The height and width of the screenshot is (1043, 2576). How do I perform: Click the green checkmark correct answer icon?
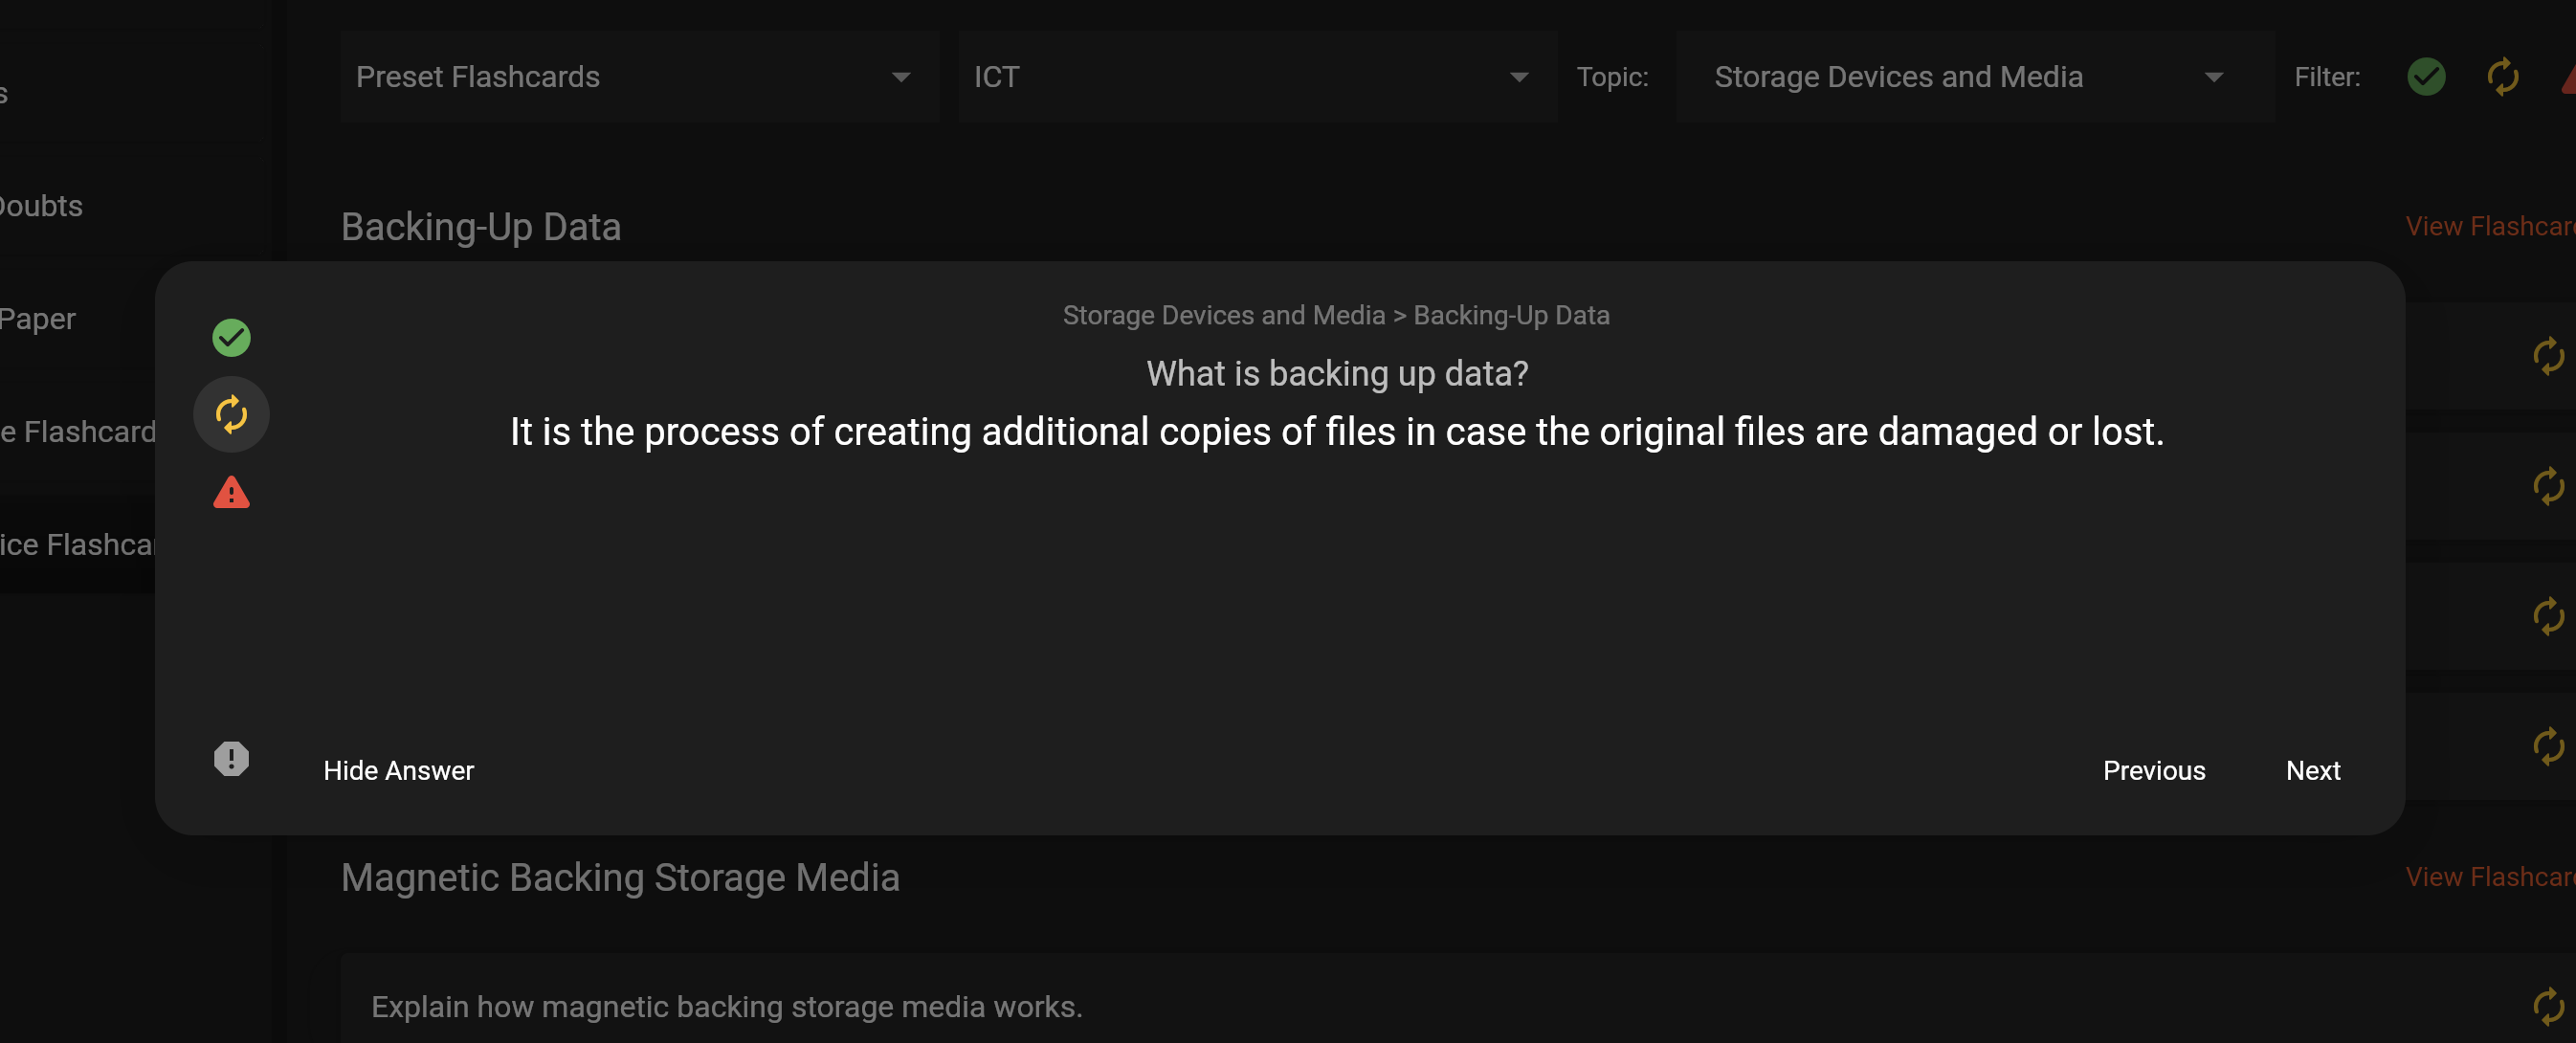pyautogui.click(x=230, y=339)
